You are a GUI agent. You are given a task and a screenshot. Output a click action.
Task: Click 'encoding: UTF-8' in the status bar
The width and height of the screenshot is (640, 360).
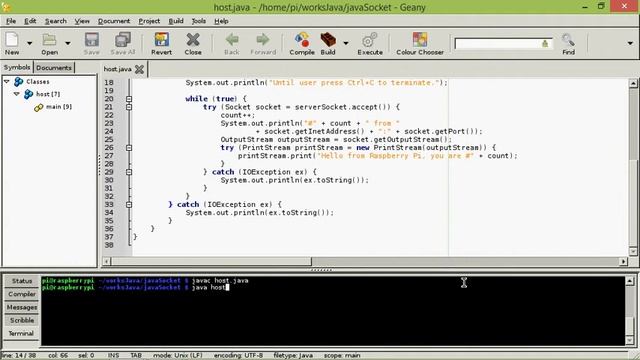[239, 356]
